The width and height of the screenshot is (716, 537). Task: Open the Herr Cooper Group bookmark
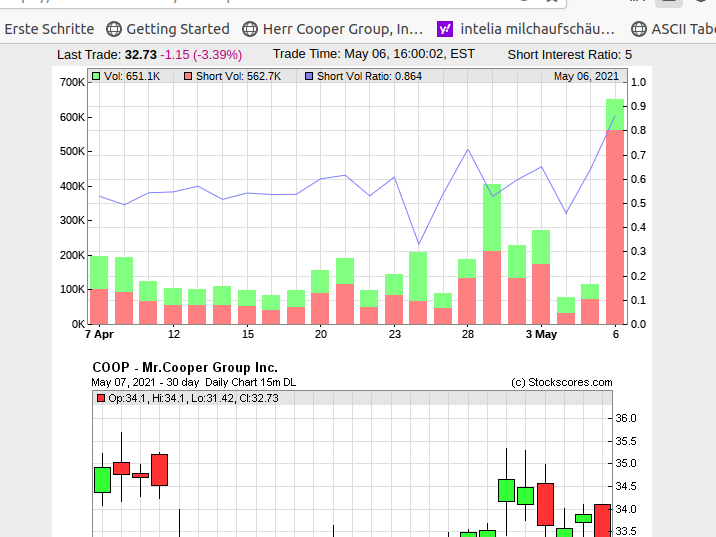pos(332,29)
